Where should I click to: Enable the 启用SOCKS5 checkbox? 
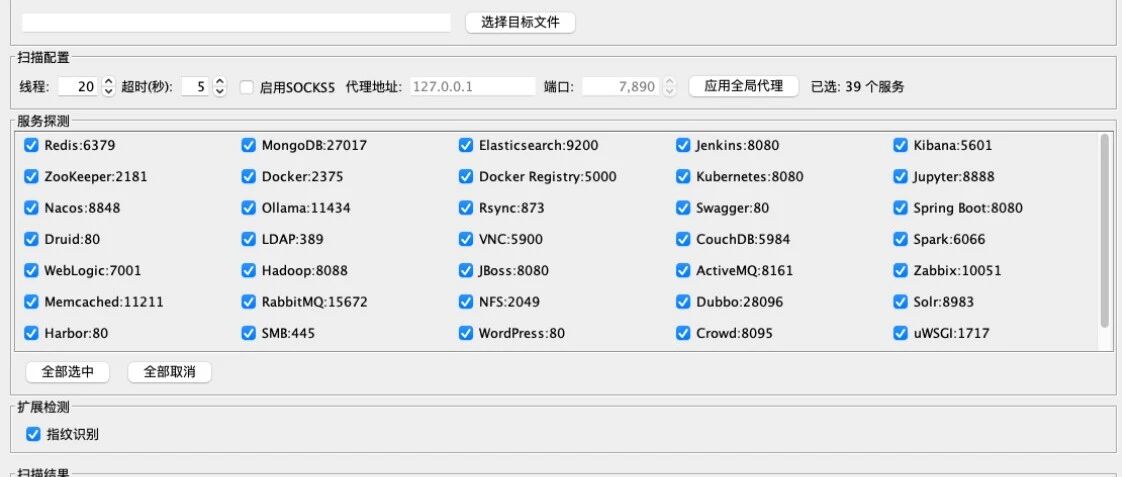(x=247, y=87)
